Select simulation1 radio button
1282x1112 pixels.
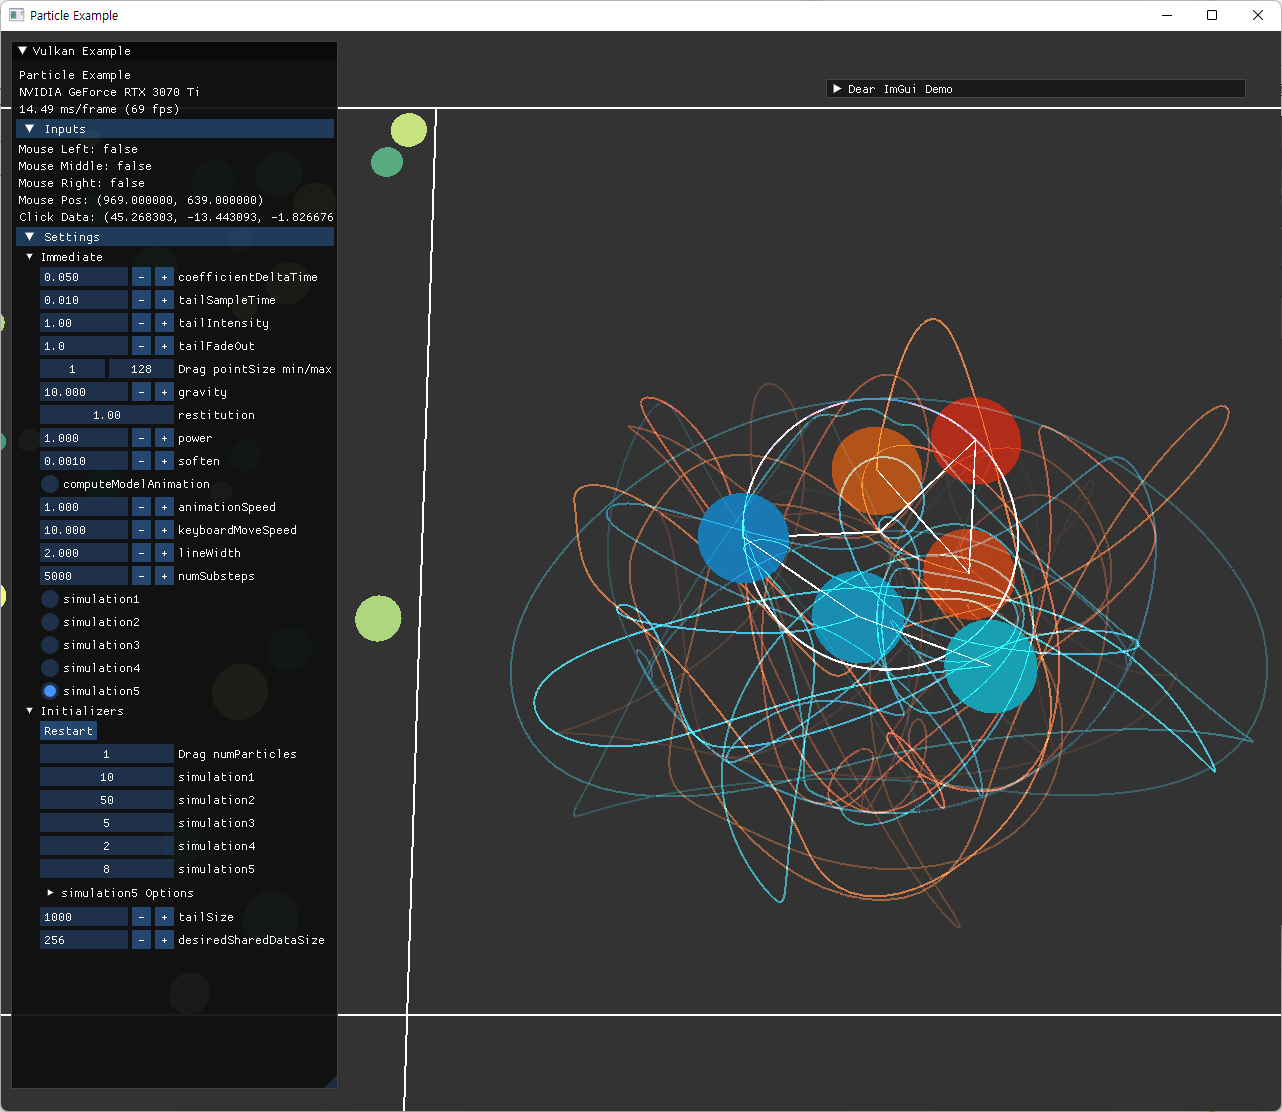[50, 599]
